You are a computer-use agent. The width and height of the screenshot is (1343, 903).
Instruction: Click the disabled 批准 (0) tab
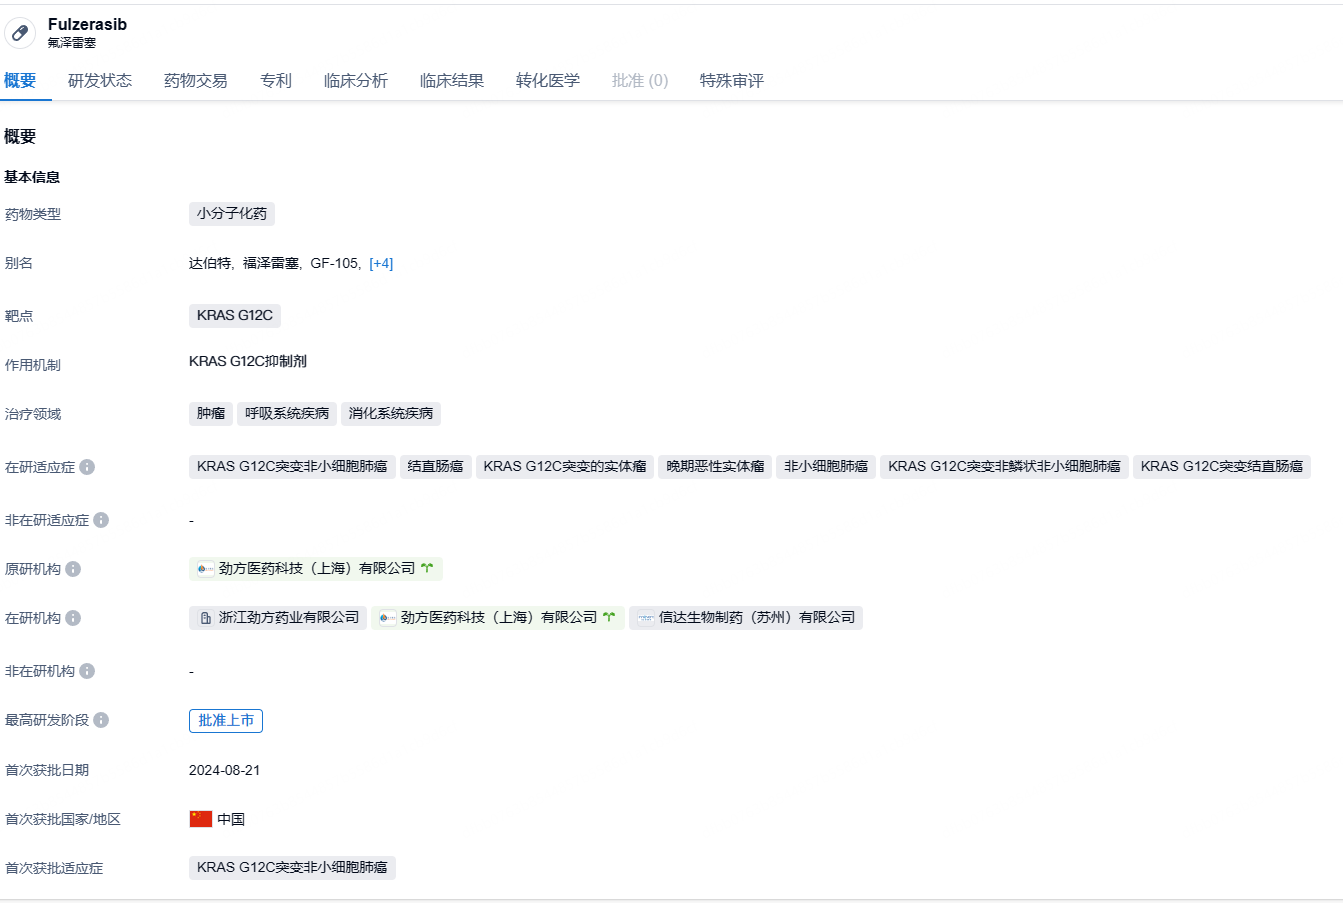pyautogui.click(x=640, y=81)
